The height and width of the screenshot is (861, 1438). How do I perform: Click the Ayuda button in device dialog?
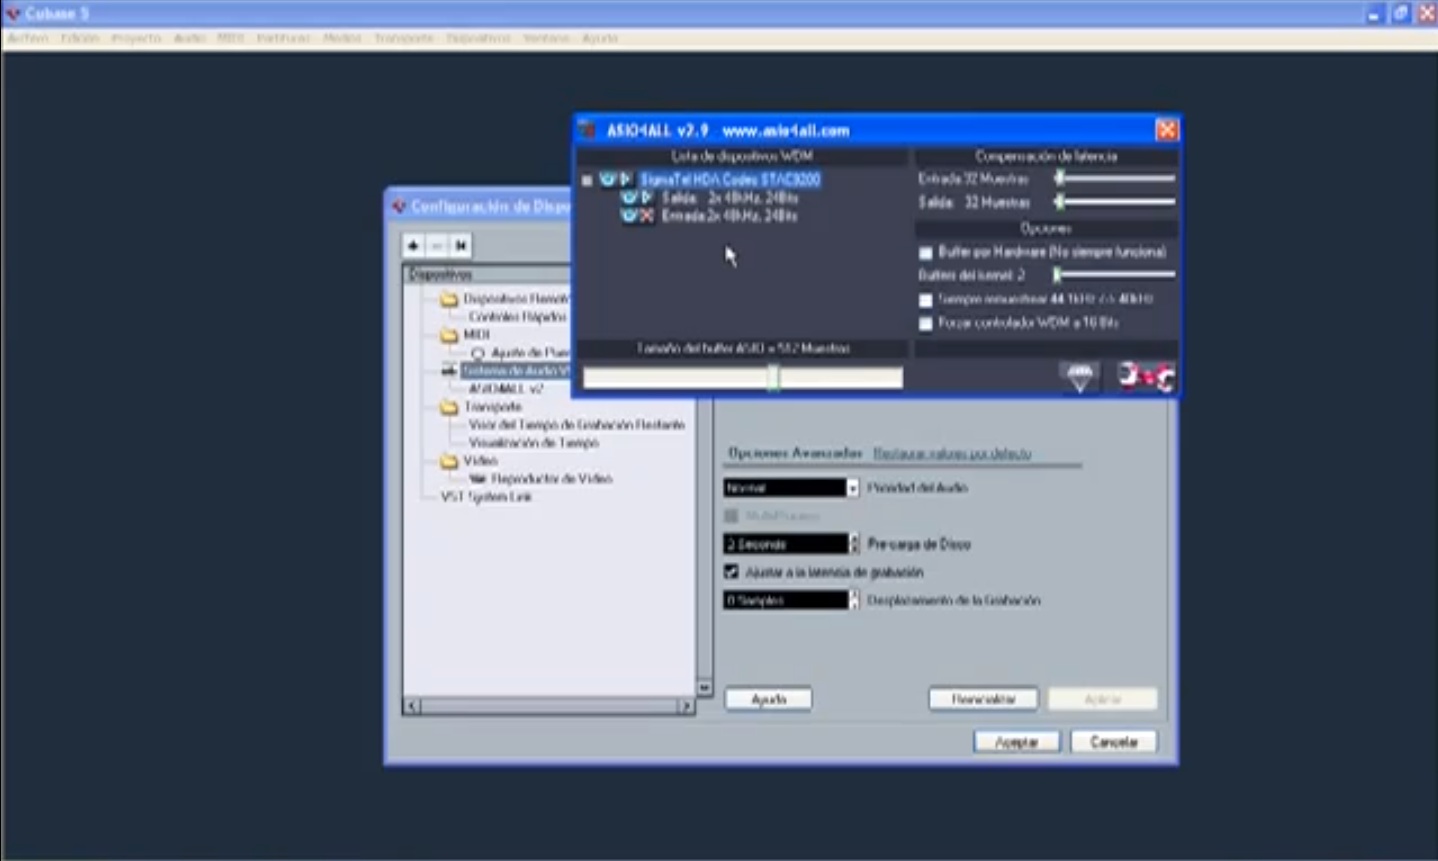click(768, 699)
